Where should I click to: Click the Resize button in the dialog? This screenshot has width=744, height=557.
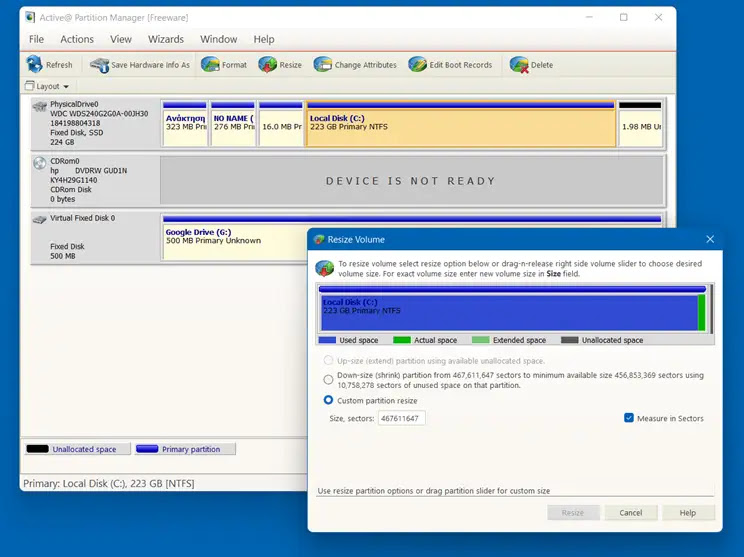573,513
